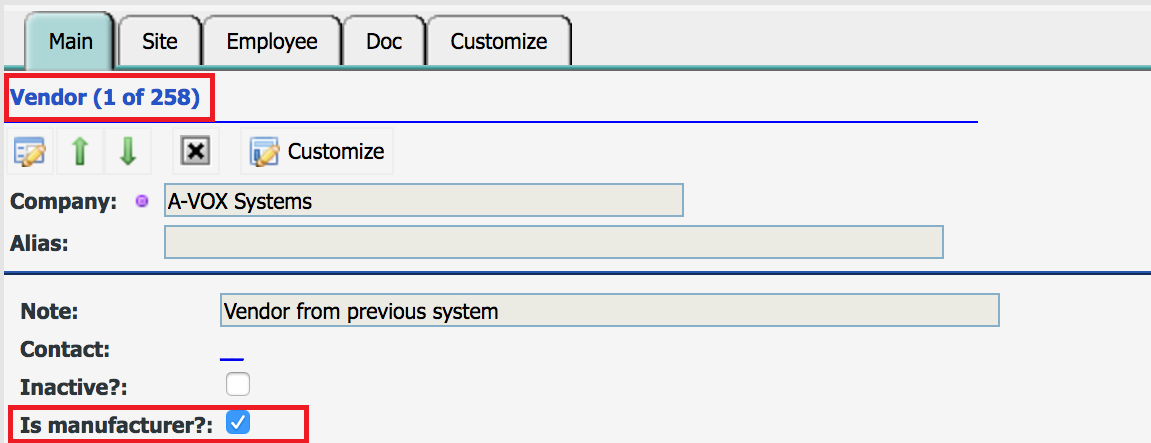Click the edit record pencil icon
Screen dimensions: 1151x443
click(29, 151)
